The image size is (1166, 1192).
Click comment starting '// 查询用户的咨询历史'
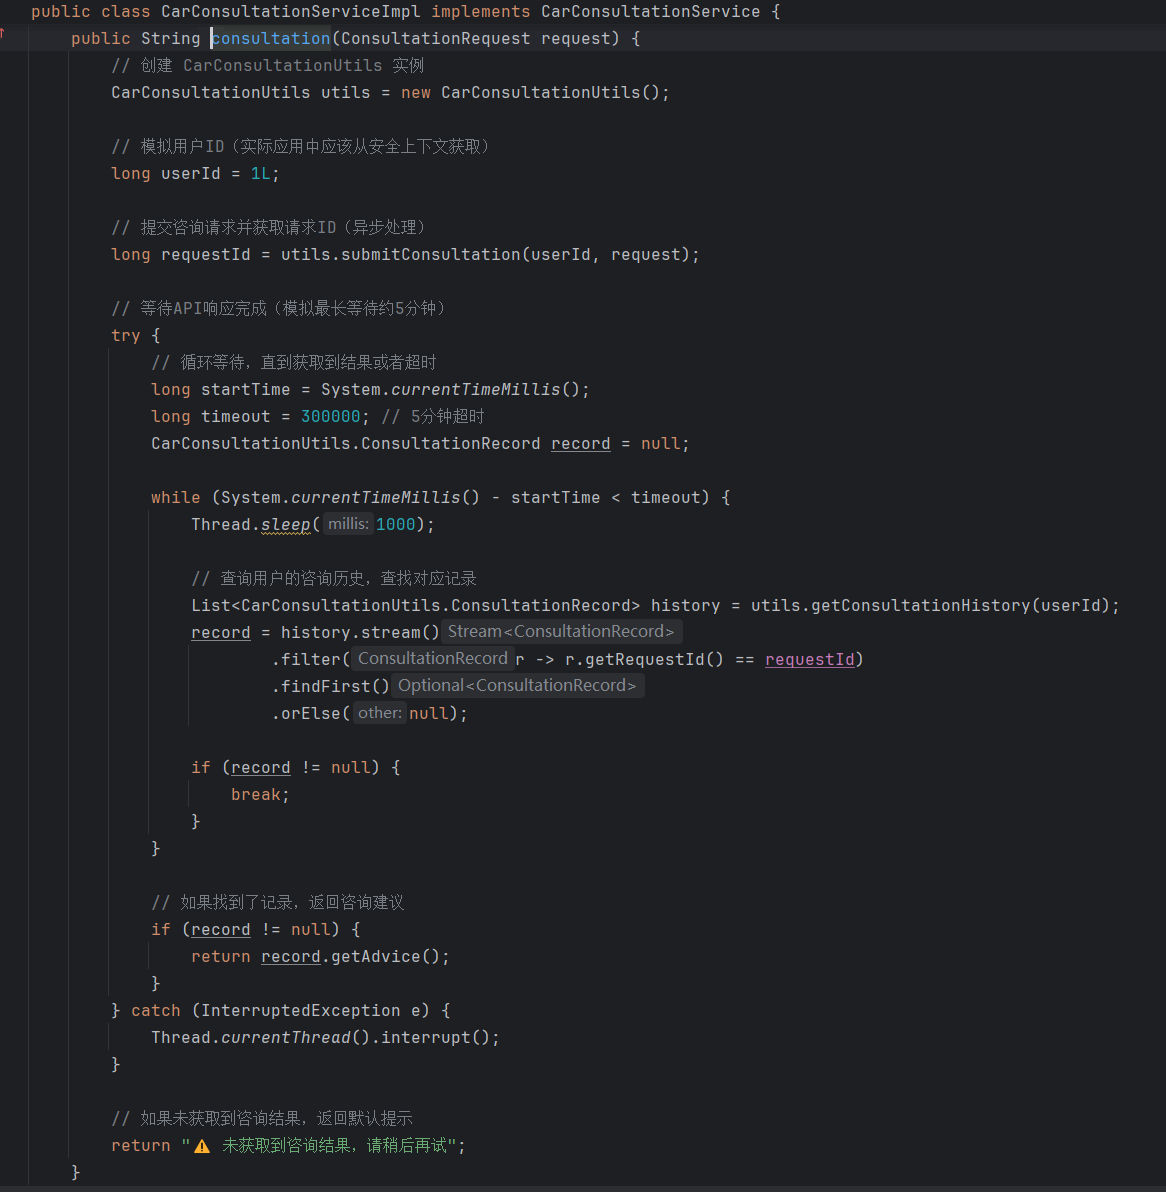point(334,578)
